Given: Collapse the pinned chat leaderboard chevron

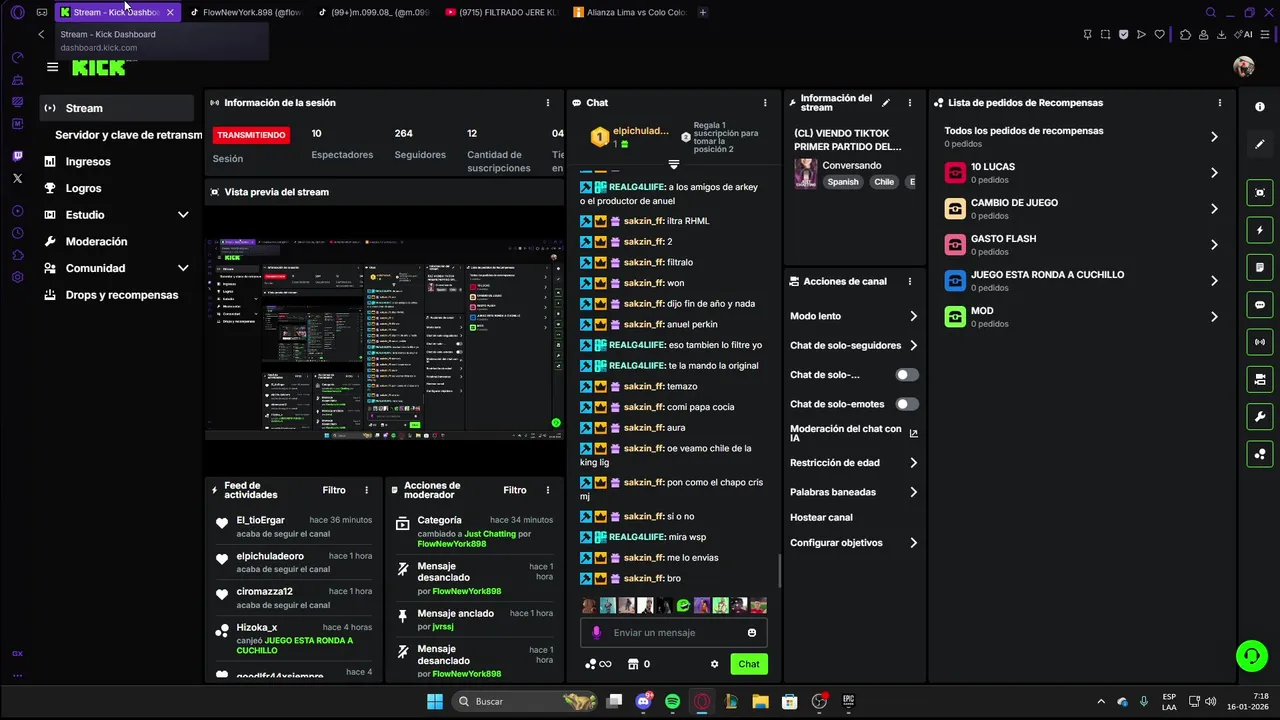Looking at the screenshot, I should click(673, 164).
